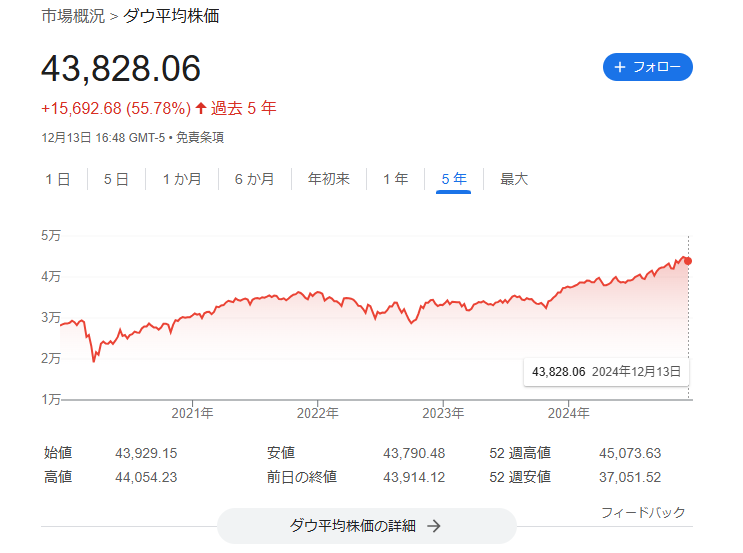This screenshot has height=553, width=743.
Task: Click the 2021年 axis label
Action: [192, 413]
